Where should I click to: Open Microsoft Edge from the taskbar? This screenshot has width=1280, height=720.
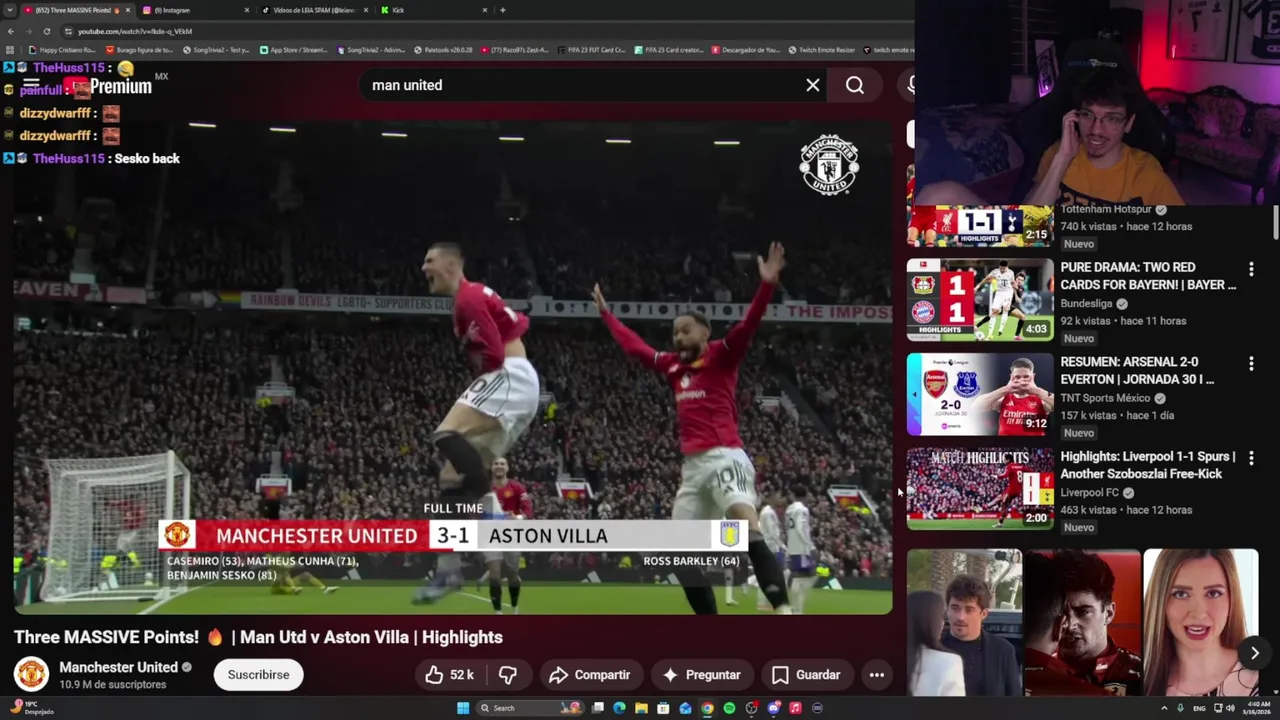[619, 708]
